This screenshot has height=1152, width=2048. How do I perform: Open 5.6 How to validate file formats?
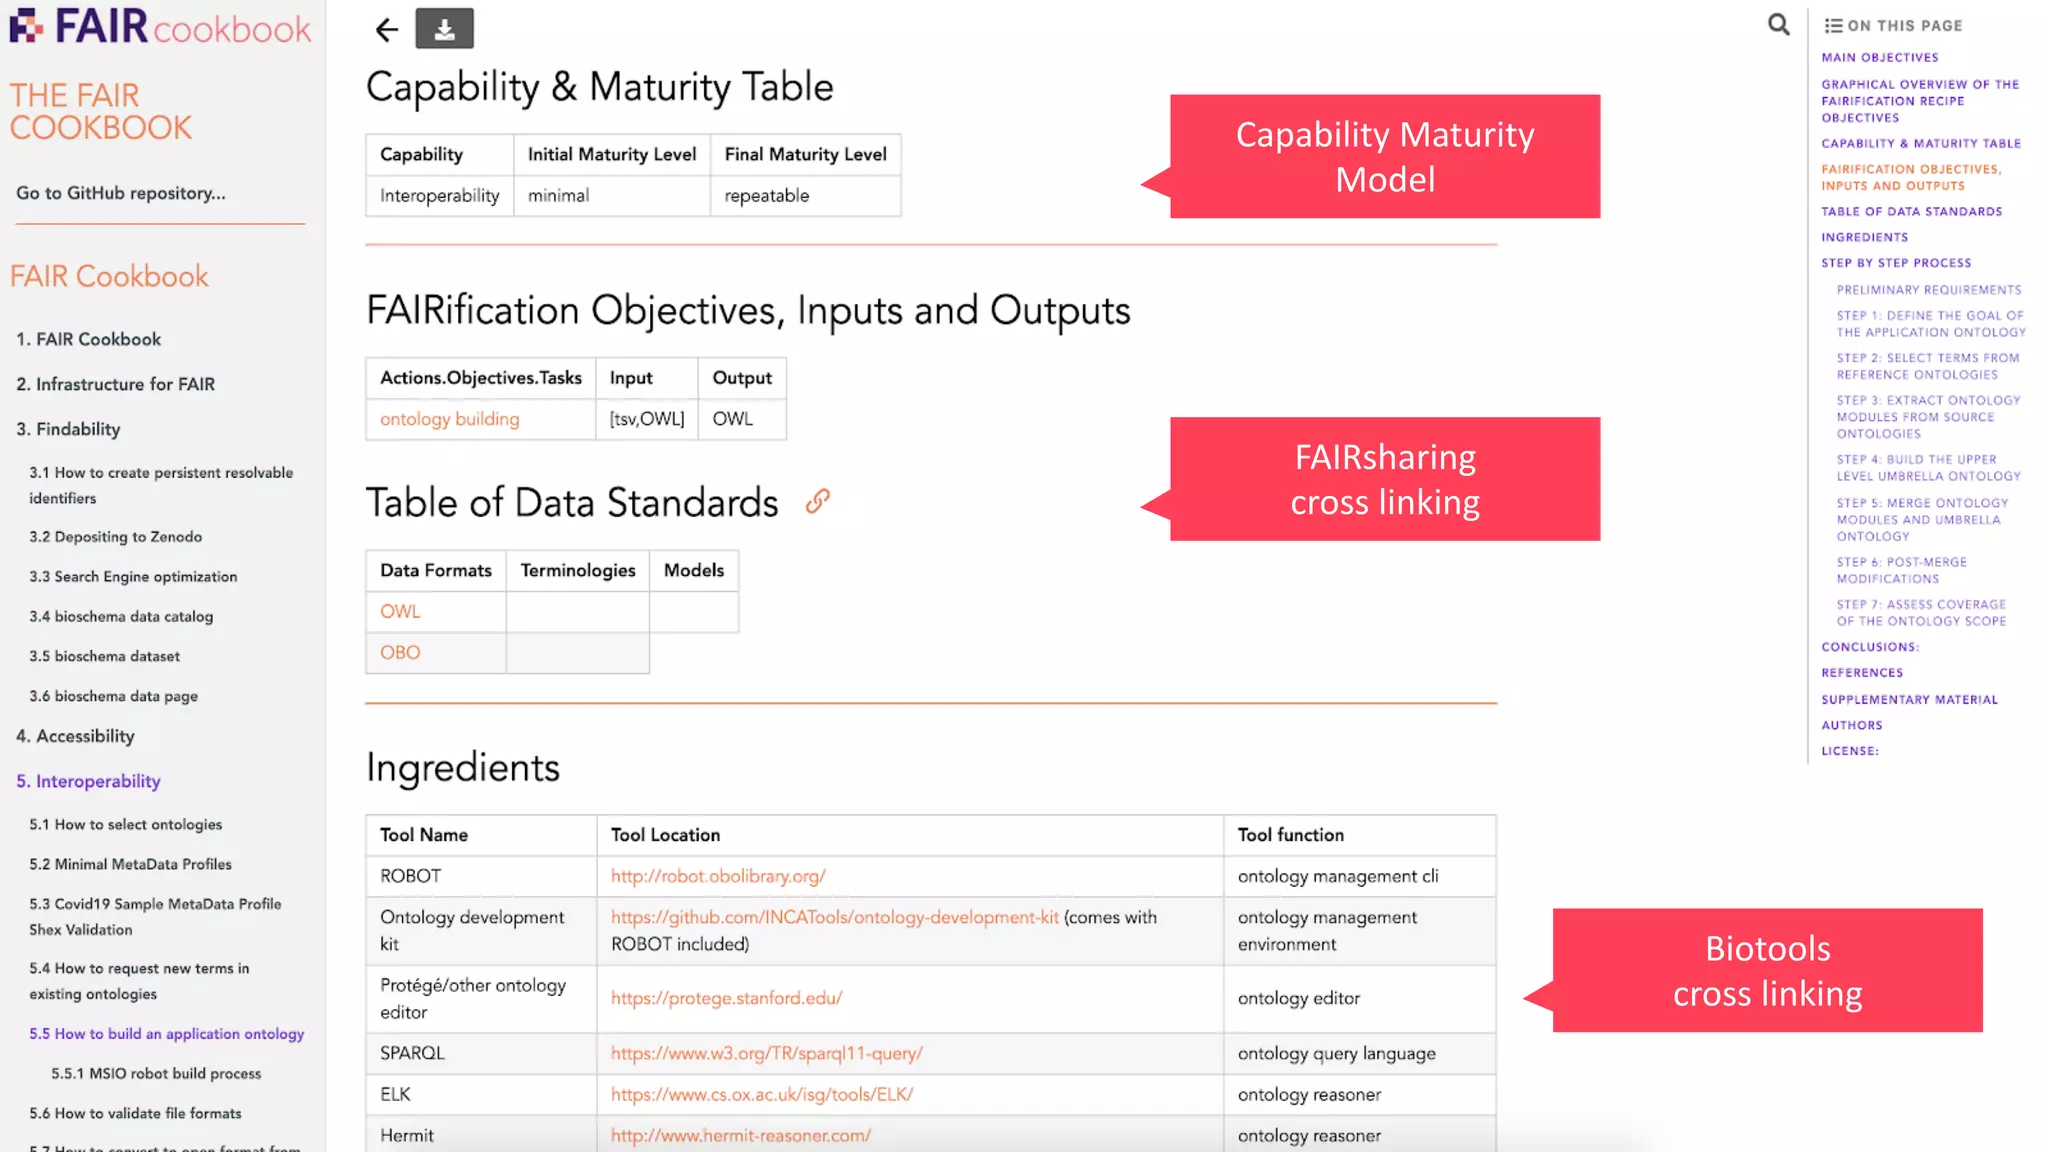pos(135,1113)
